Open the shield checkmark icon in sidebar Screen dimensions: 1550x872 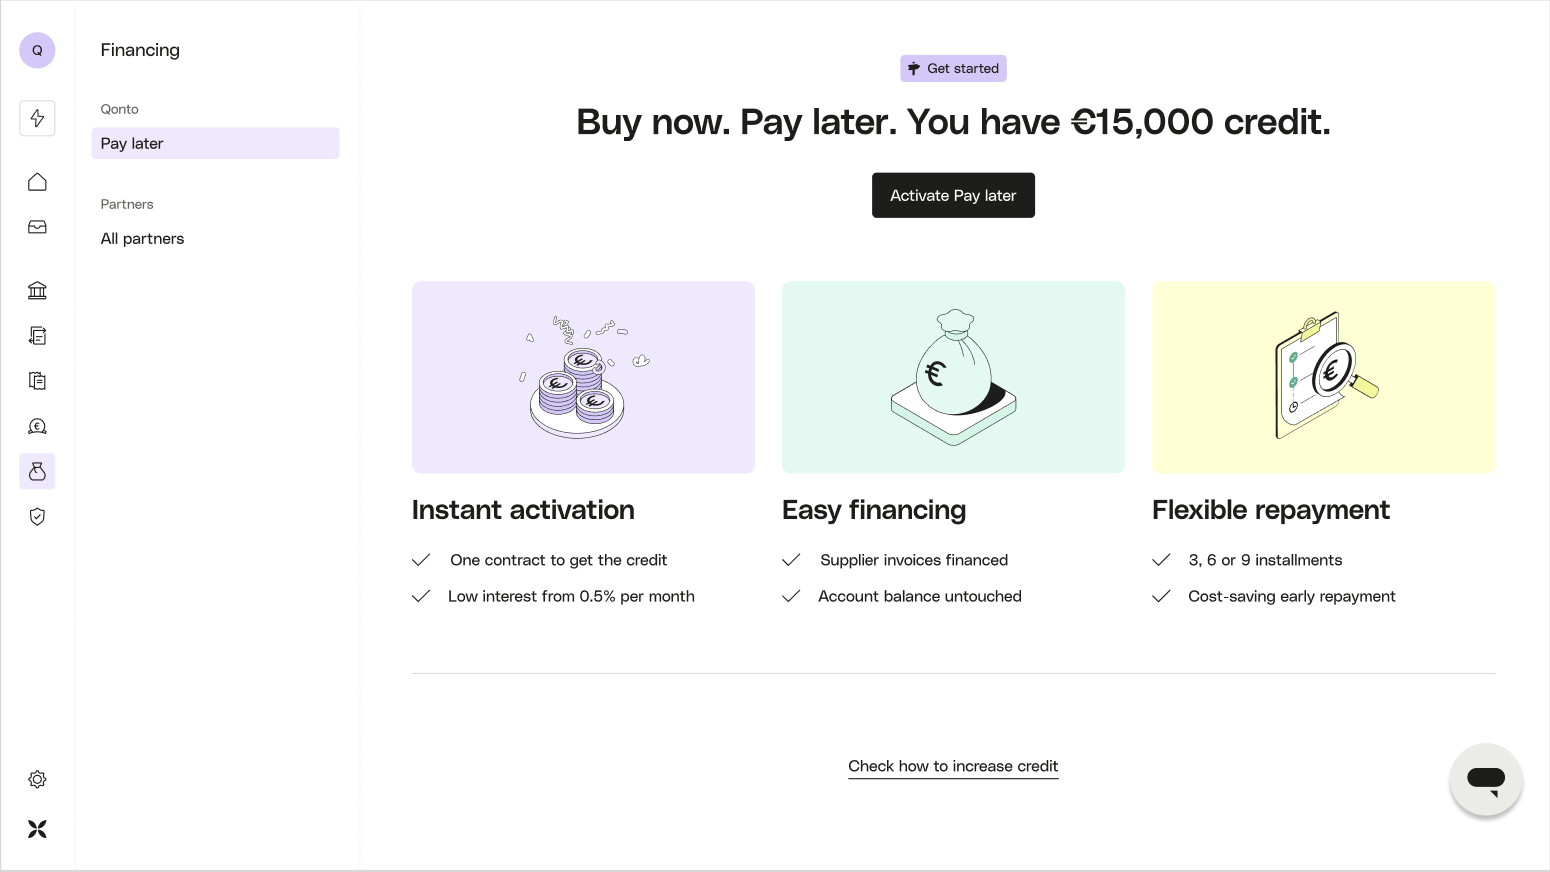click(x=37, y=517)
